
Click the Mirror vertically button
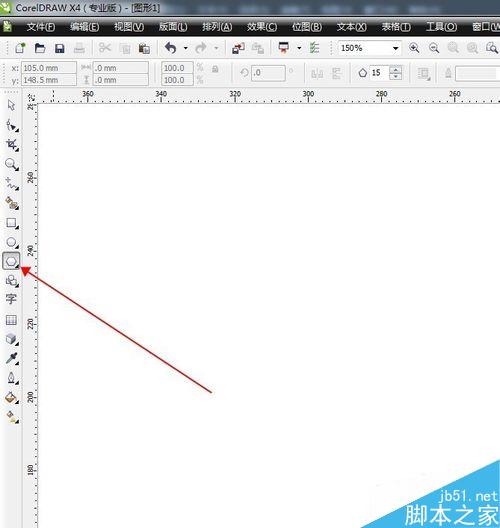click(x=336, y=73)
